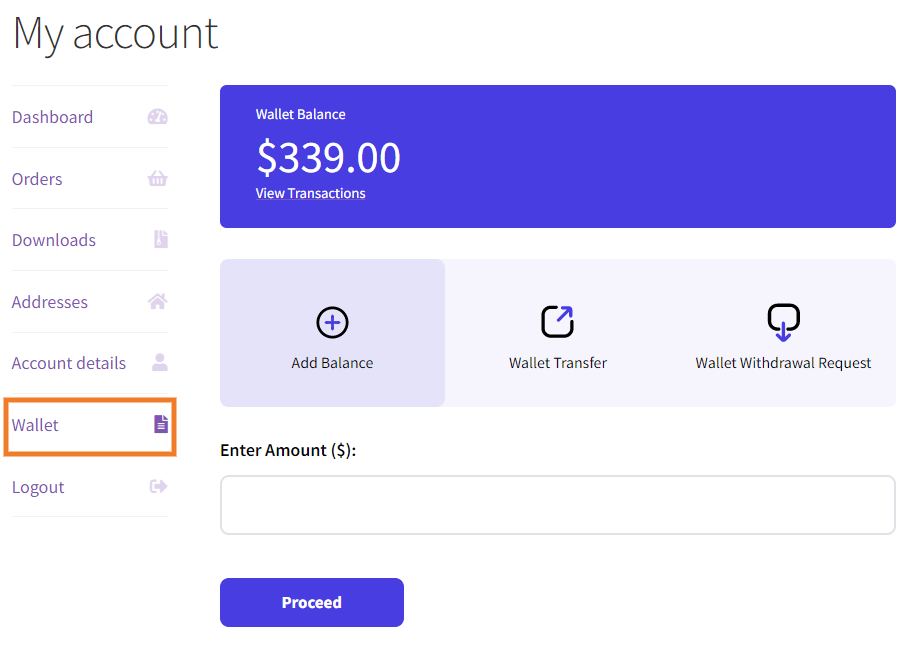Click the Wallet Transfer arrow icon
This screenshot has width=924, height=648.
pyautogui.click(x=558, y=322)
